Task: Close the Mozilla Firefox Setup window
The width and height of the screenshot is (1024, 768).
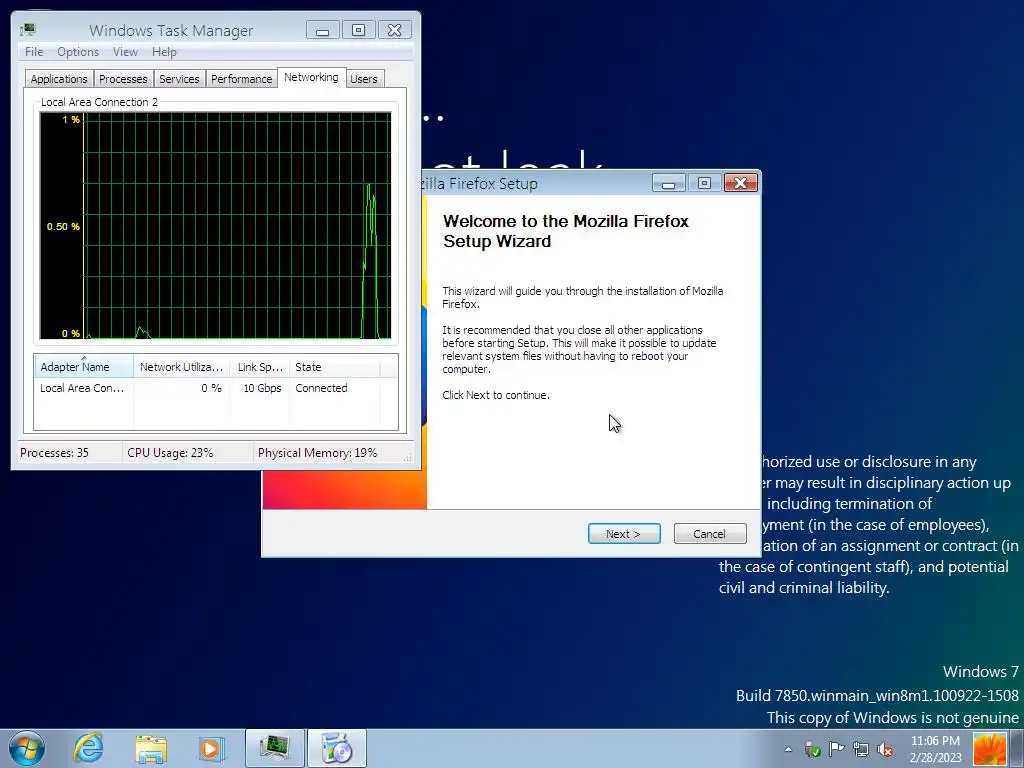Action: (741, 183)
